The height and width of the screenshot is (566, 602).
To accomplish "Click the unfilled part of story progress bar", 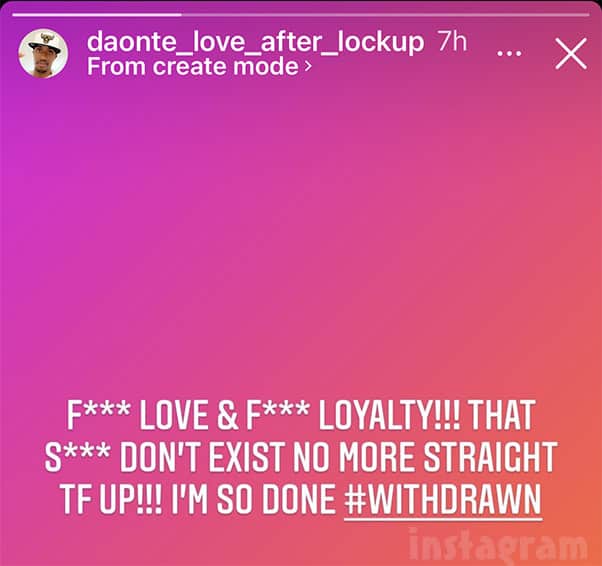I will point(385,15).
